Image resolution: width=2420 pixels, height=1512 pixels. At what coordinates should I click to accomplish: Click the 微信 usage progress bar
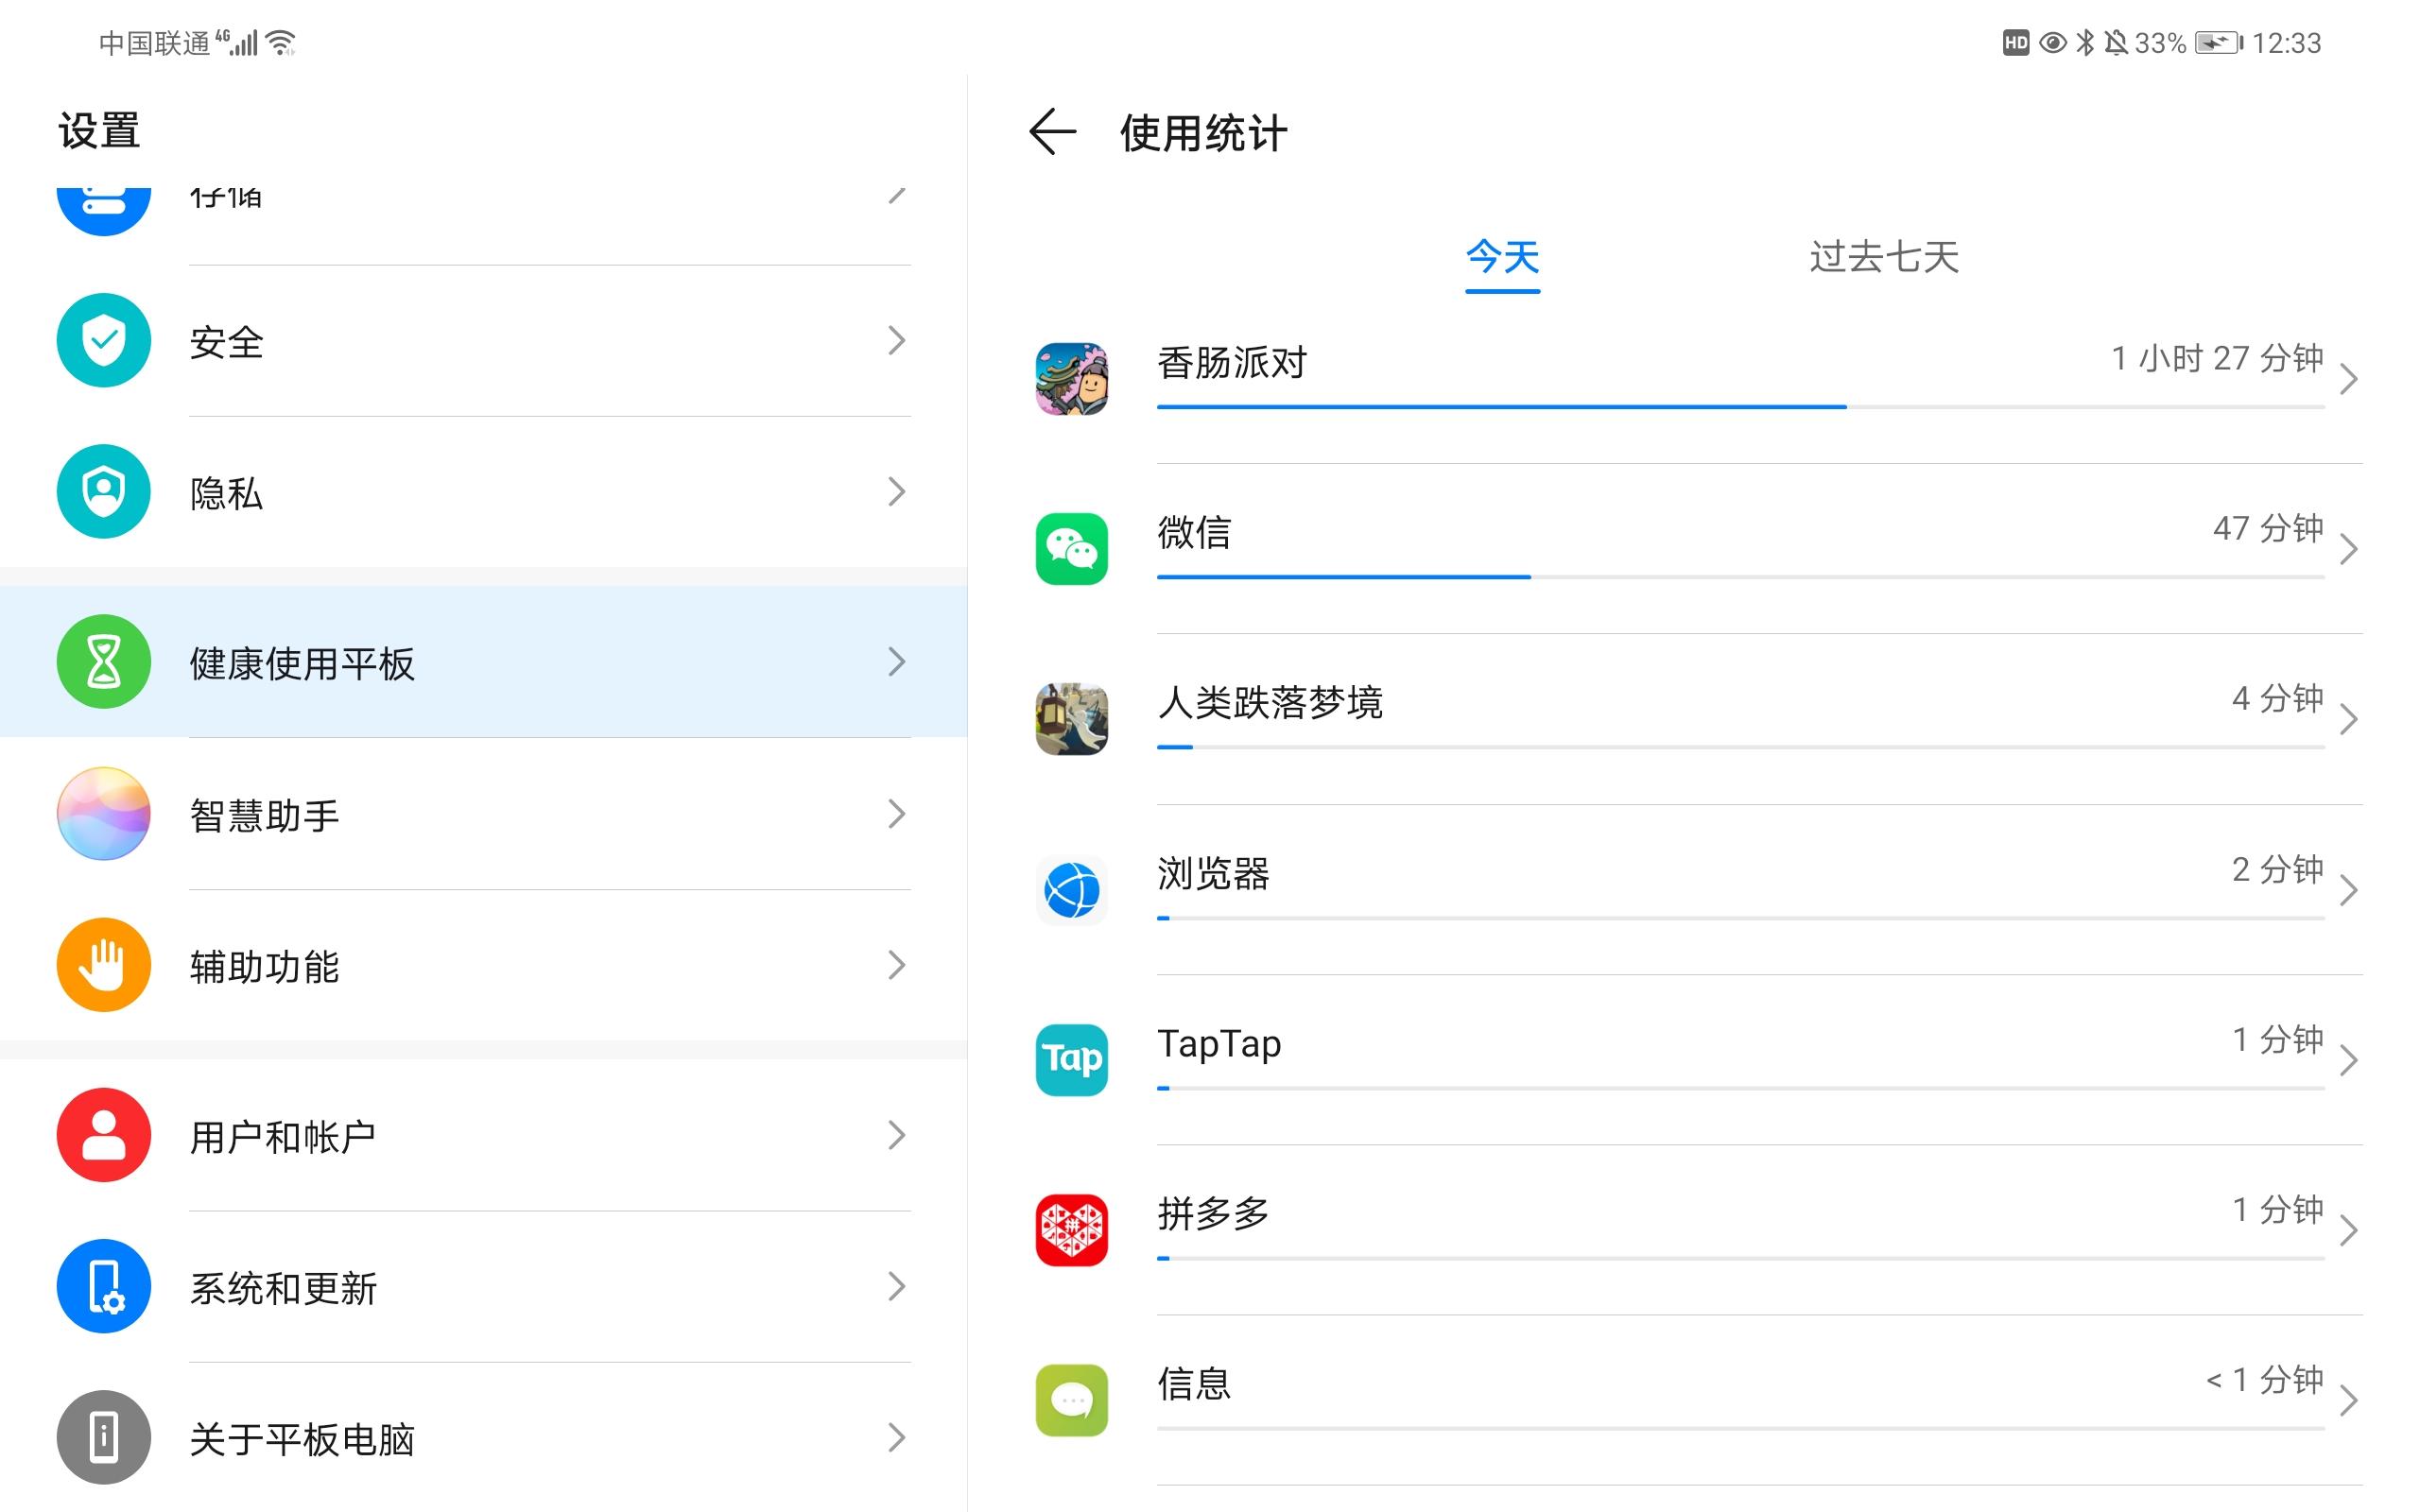[x=1740, y=577]
